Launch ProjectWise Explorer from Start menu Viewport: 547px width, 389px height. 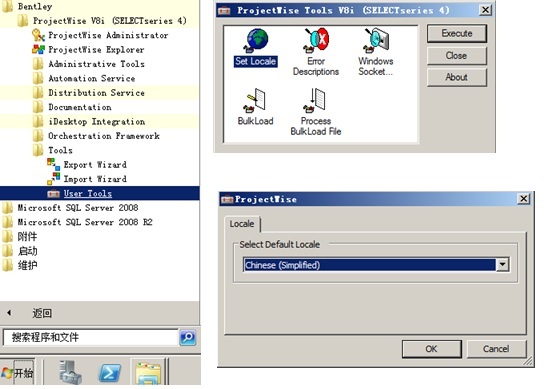(88, 50)
